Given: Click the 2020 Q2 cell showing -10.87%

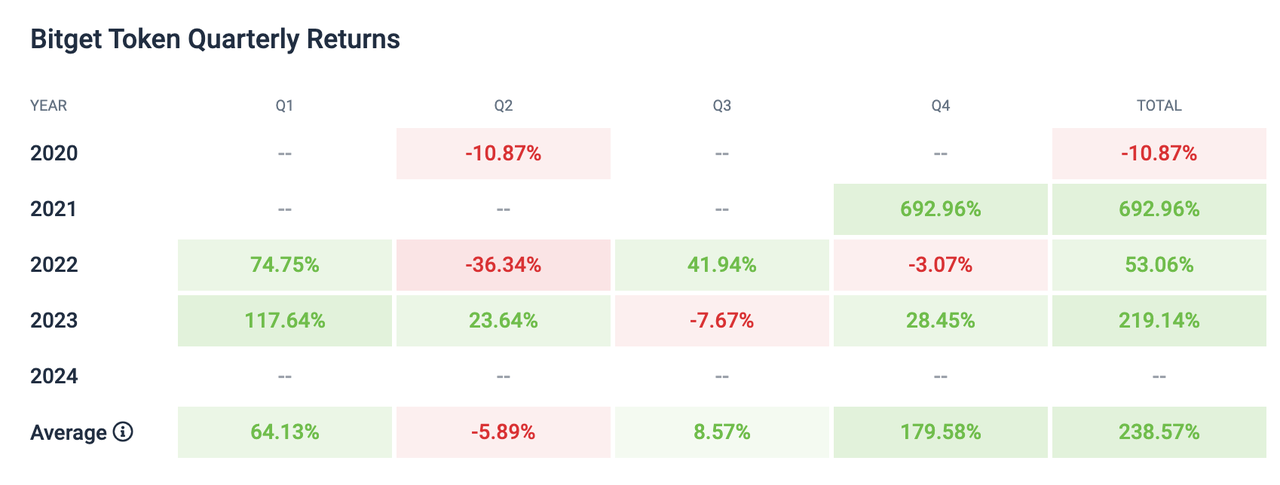Looking at the screenshot, I should point(503,154).
